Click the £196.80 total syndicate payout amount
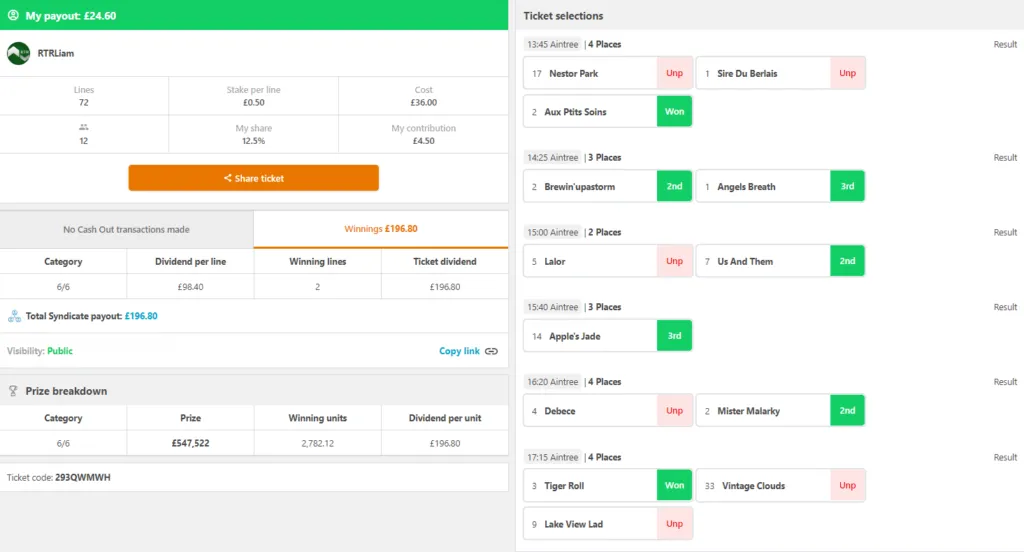The image size is (1024, 552). 141,316
